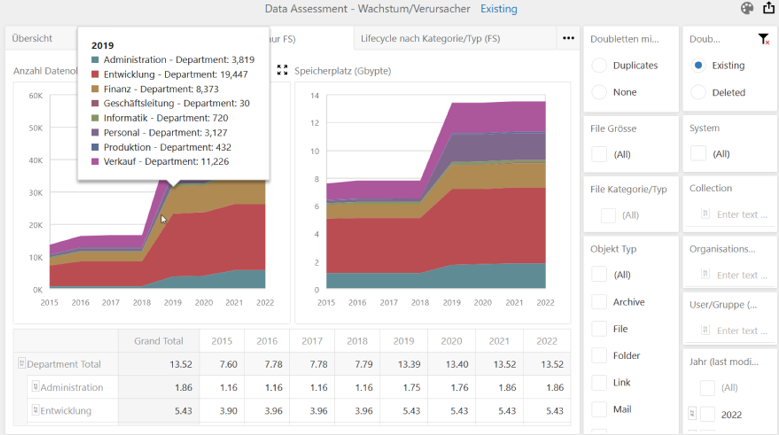Expand the Administration row in table
Screen dimensions: 779x435
pos(35,387)
